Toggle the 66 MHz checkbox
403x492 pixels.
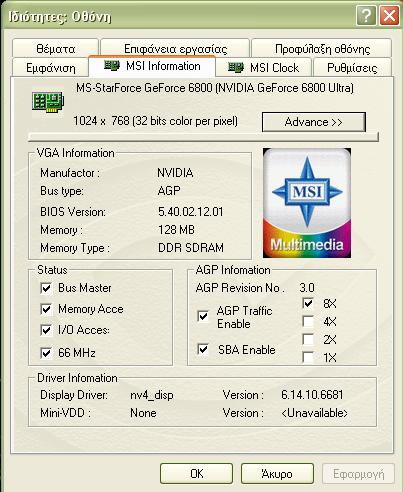[x=46, y=353]
